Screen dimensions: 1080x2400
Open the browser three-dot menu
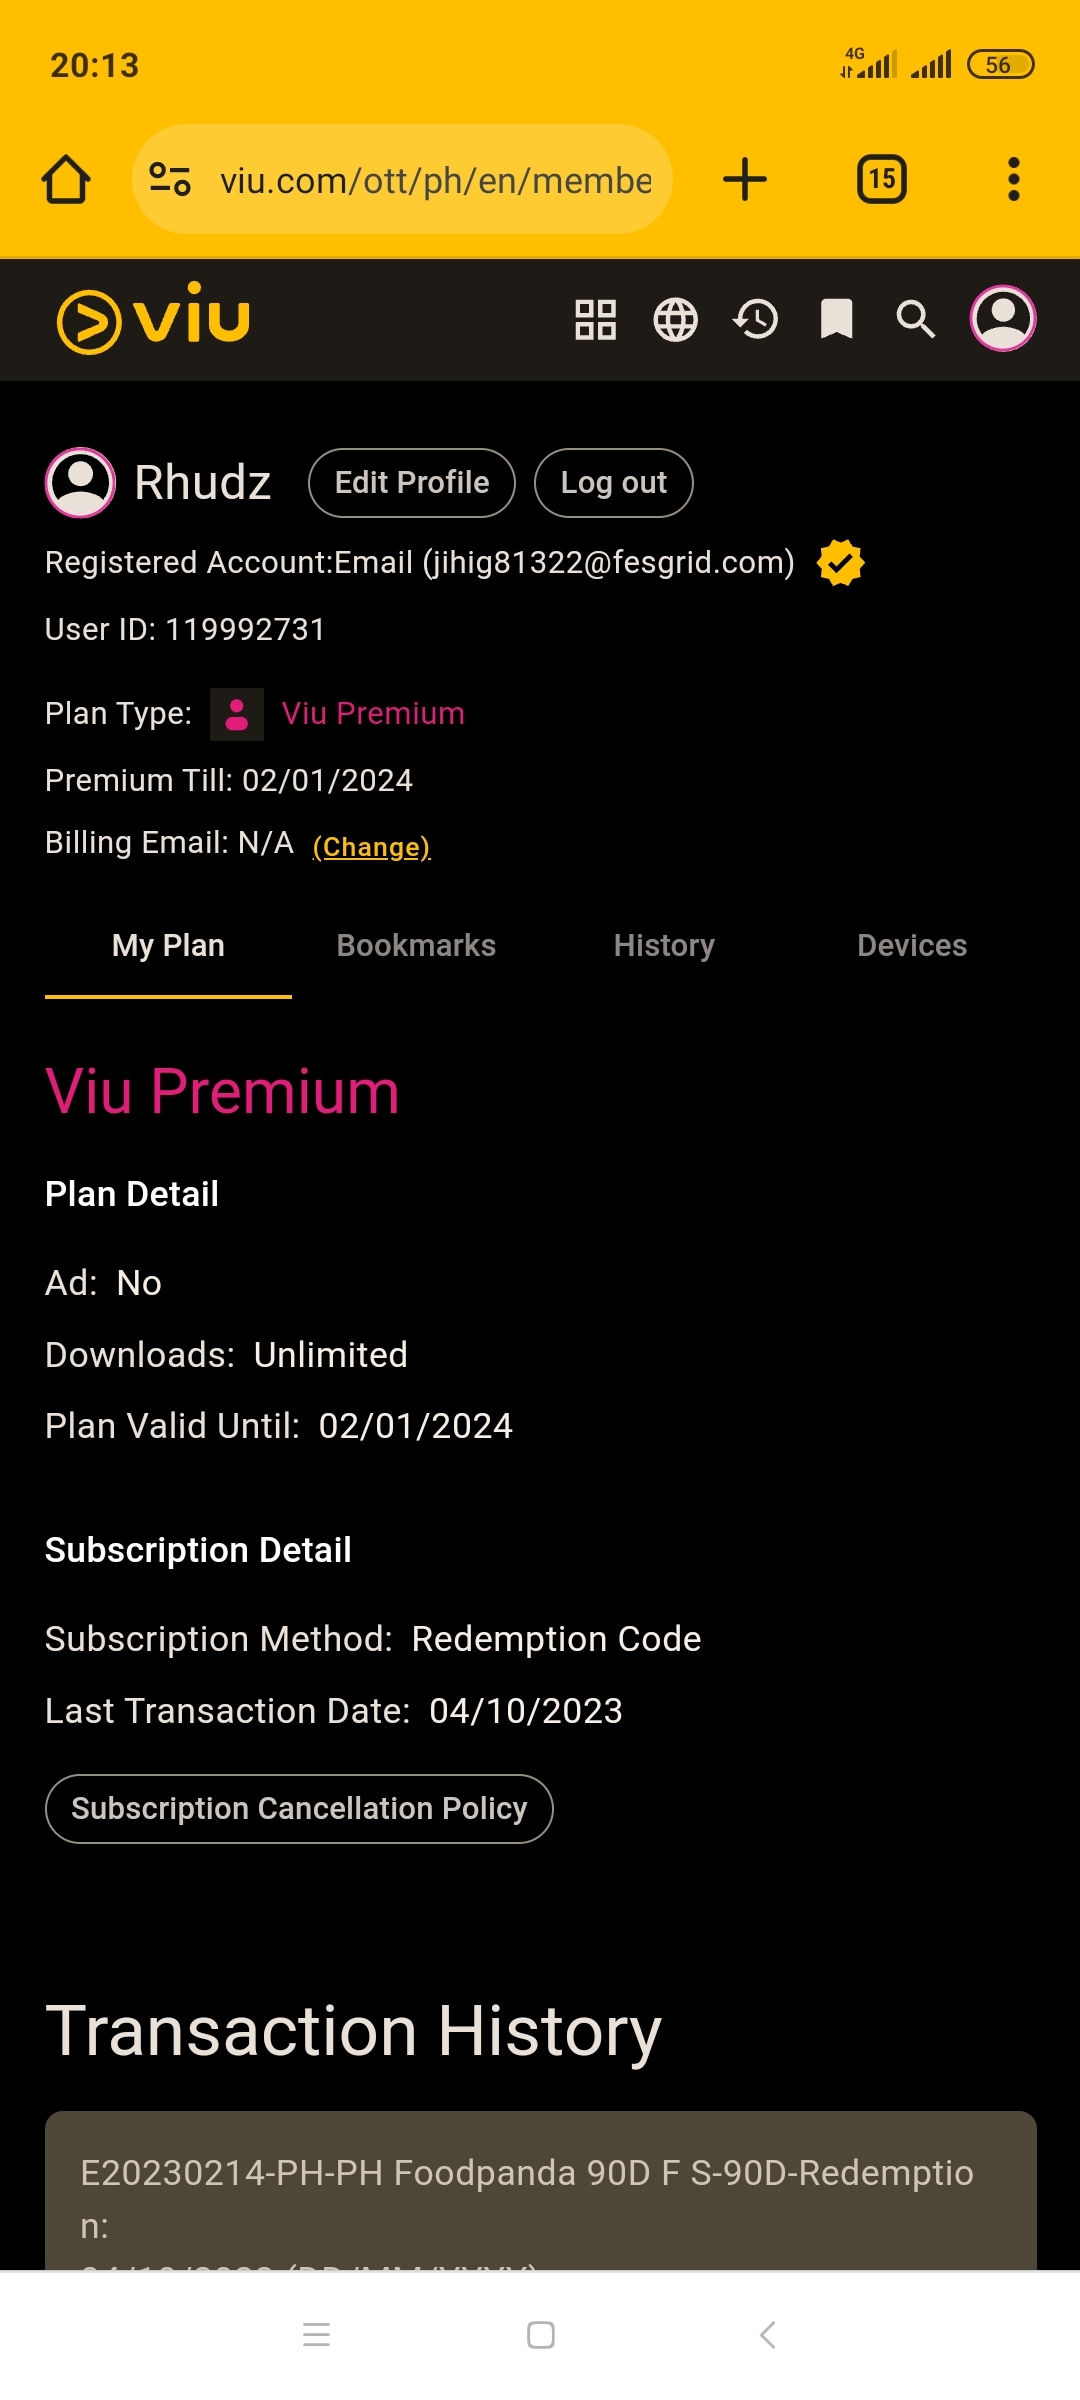tap(1014, 180)
